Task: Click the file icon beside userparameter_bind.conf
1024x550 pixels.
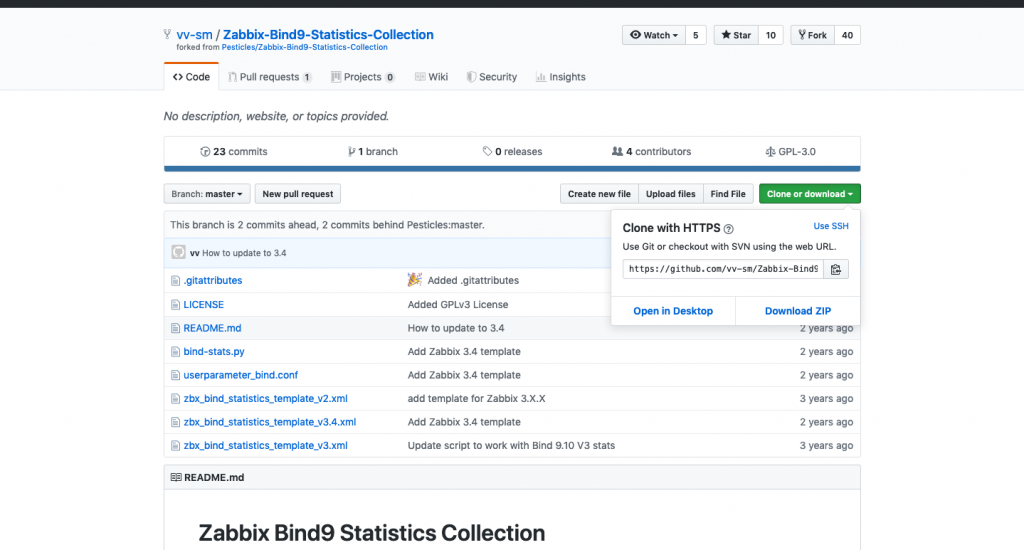Action: click(175, 375)
